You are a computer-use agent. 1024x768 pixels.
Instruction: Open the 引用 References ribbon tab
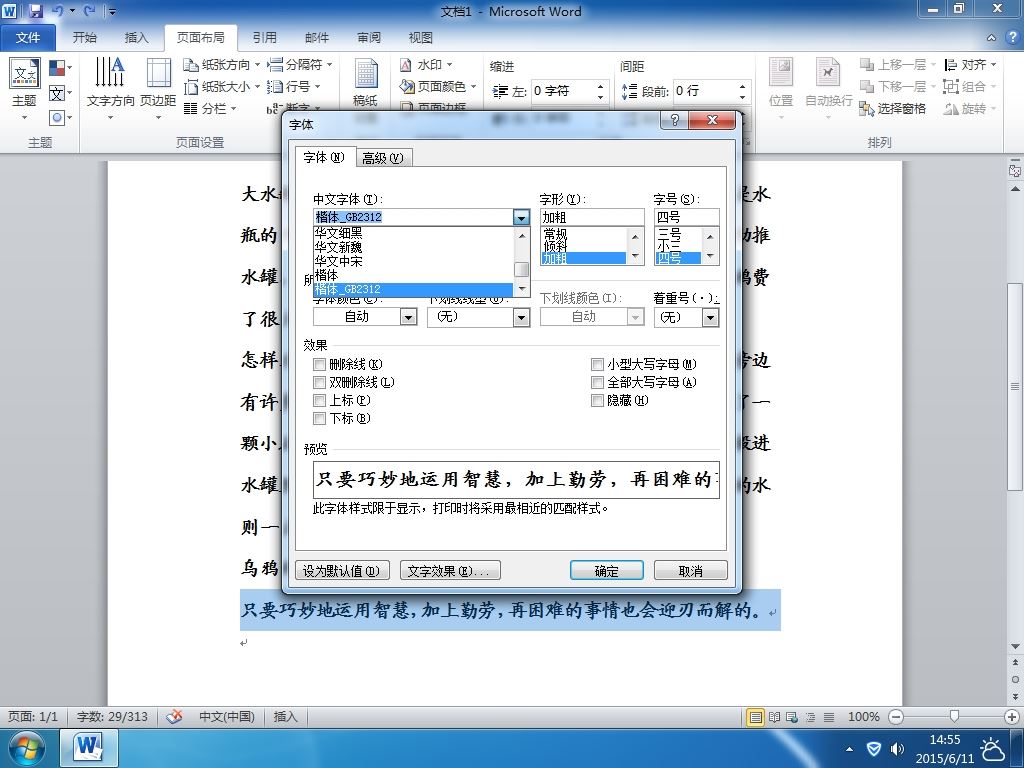tap(264, 38)
